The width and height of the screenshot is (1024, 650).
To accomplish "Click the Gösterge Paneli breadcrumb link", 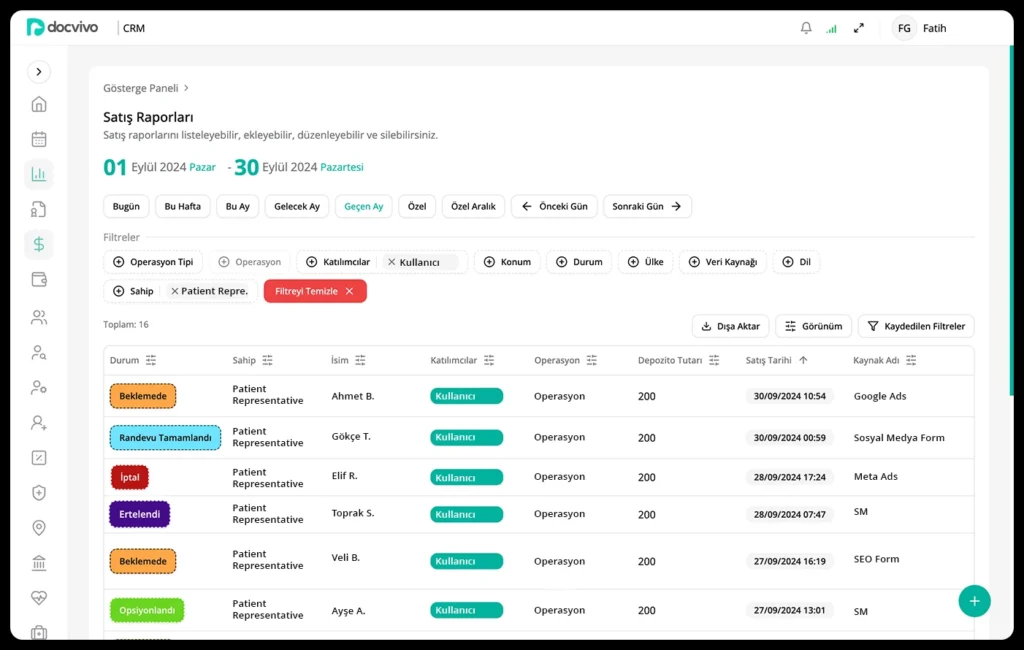I will [141, 88].
